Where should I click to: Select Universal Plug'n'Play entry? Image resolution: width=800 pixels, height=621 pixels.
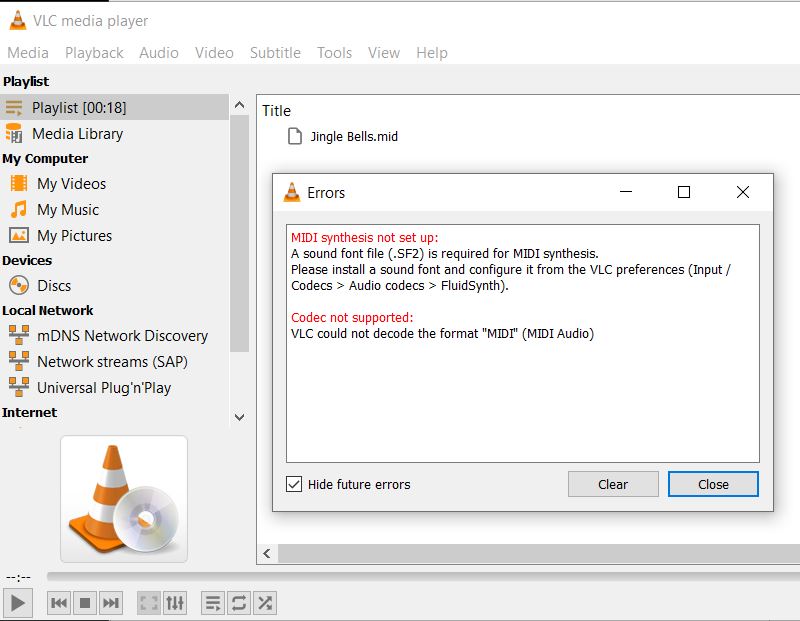click(x=114, y=387)
